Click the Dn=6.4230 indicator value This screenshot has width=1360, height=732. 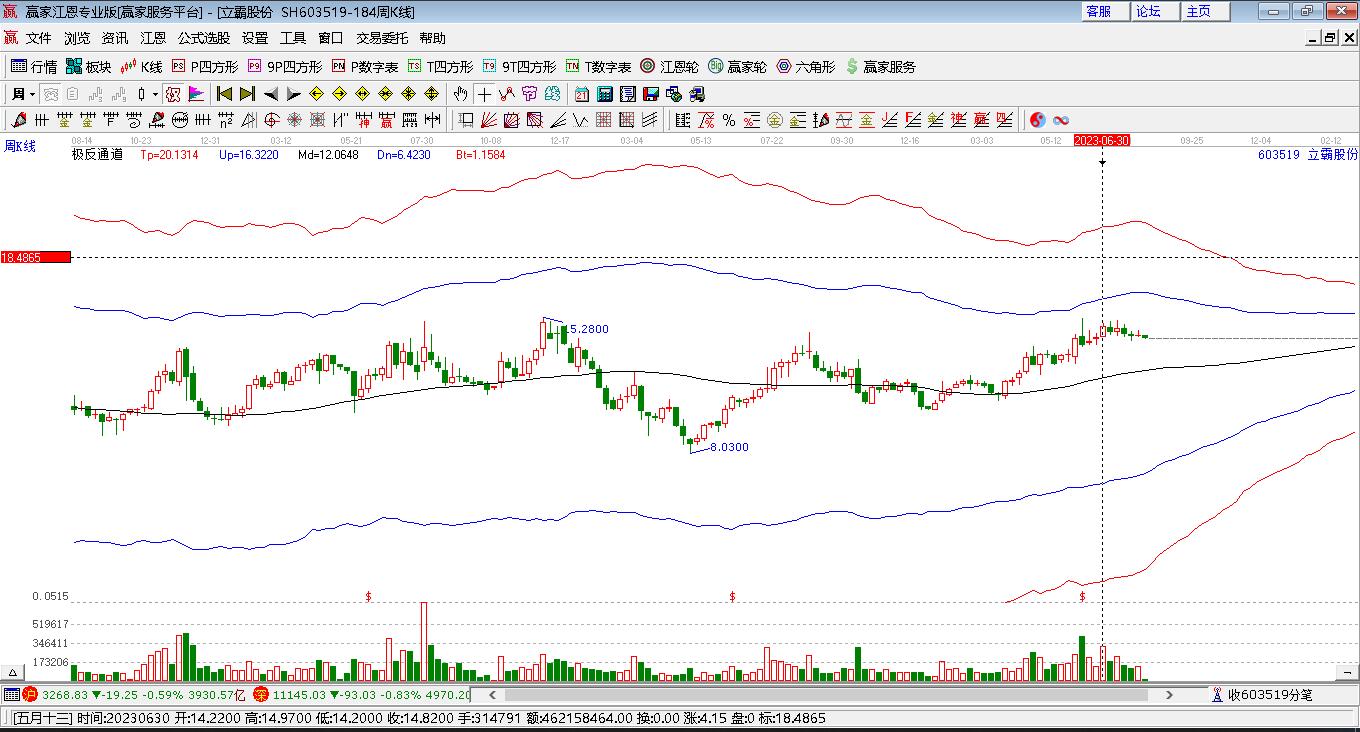pyautogui.click(x=404, y=155)
